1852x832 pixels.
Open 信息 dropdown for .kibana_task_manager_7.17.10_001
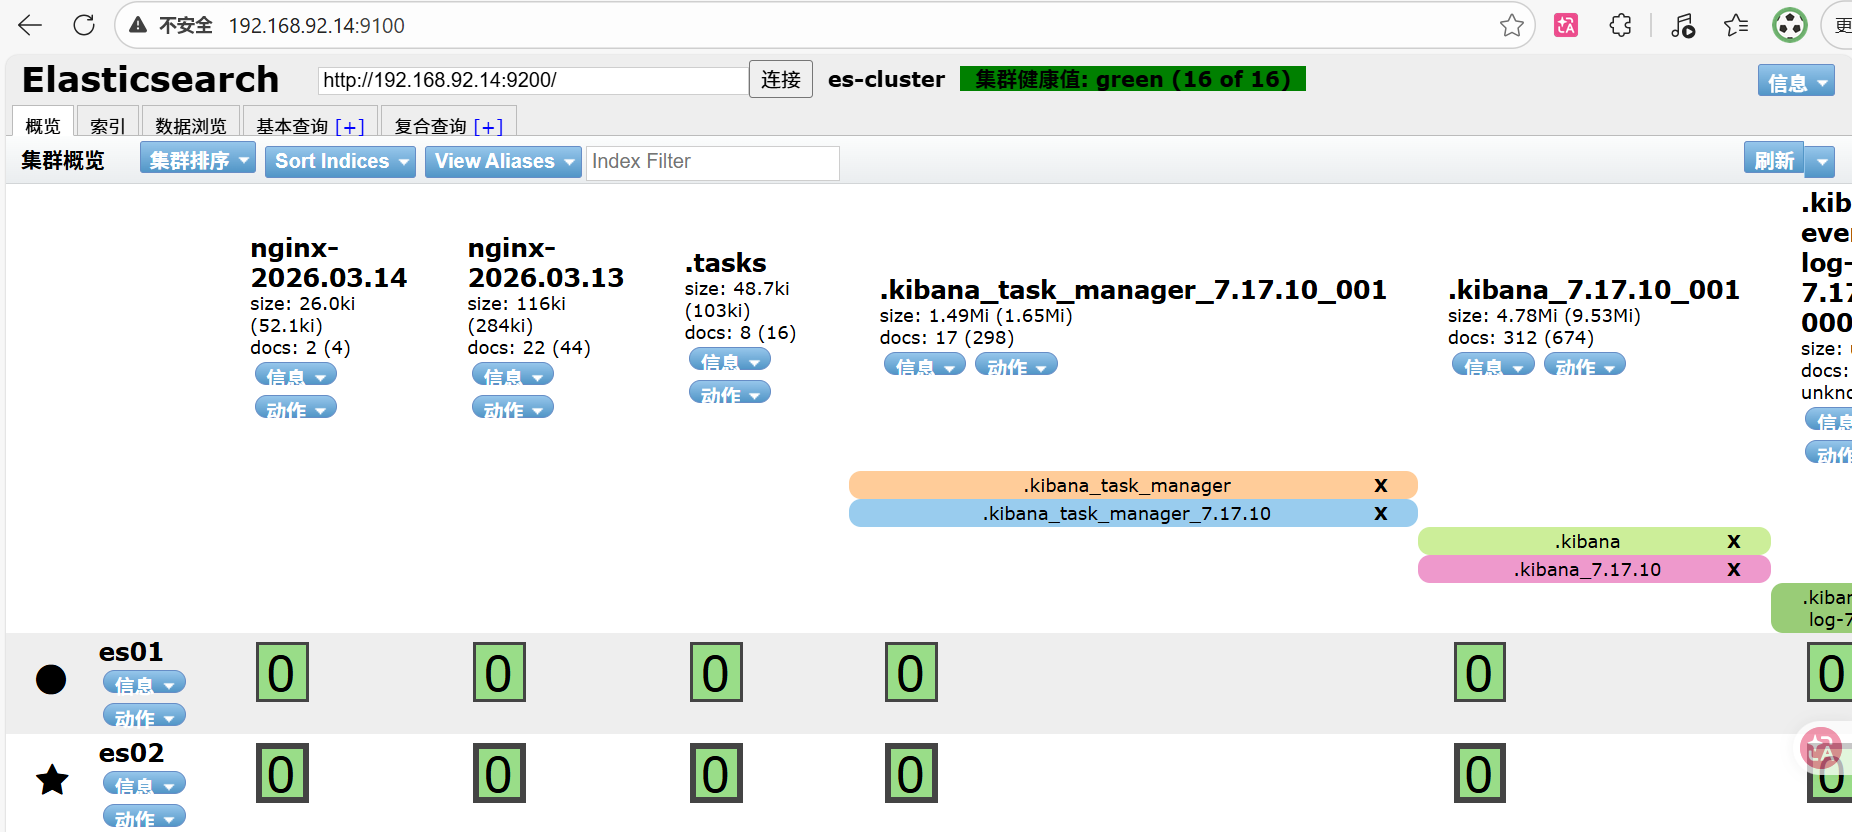pyautogui.click(x=925, y=365)
